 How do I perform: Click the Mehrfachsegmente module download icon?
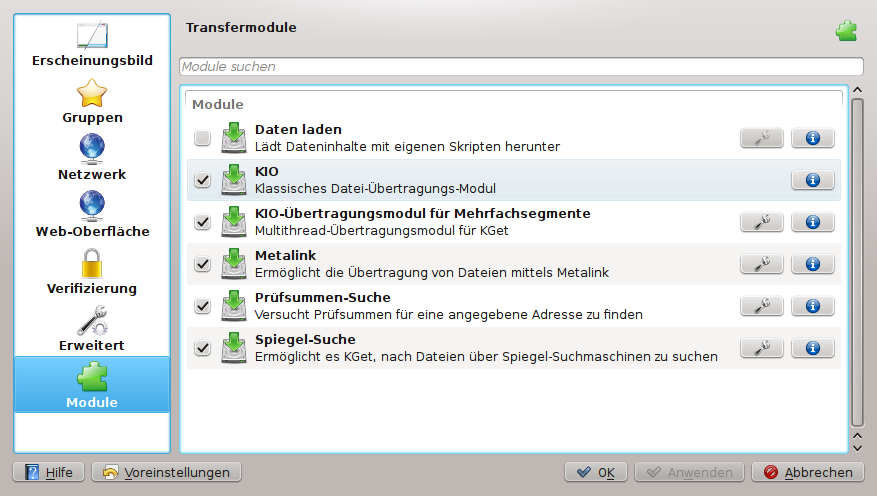[234, 222]
